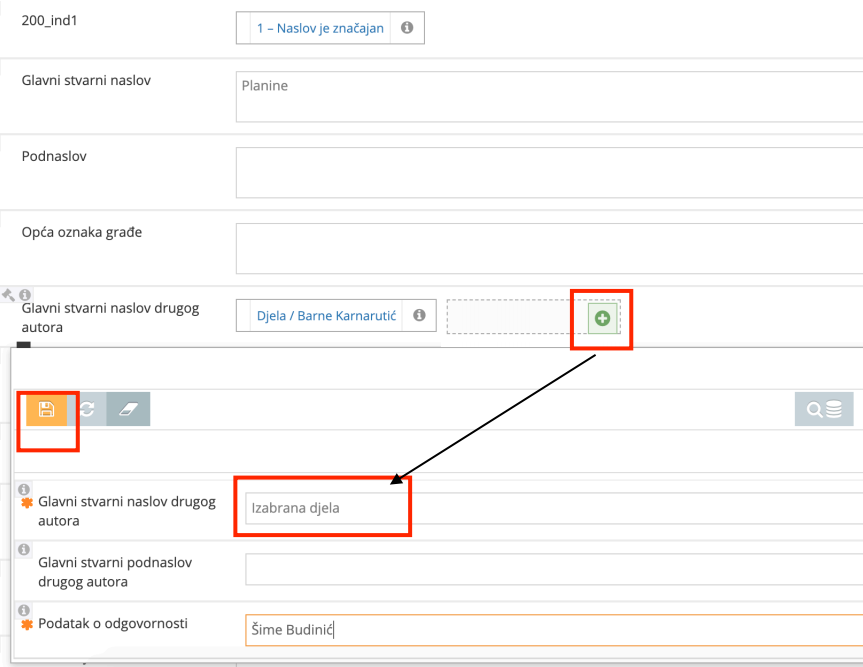Click the eraser clear icon
Screen dimensions: 863x667
(x=128, y=409)
